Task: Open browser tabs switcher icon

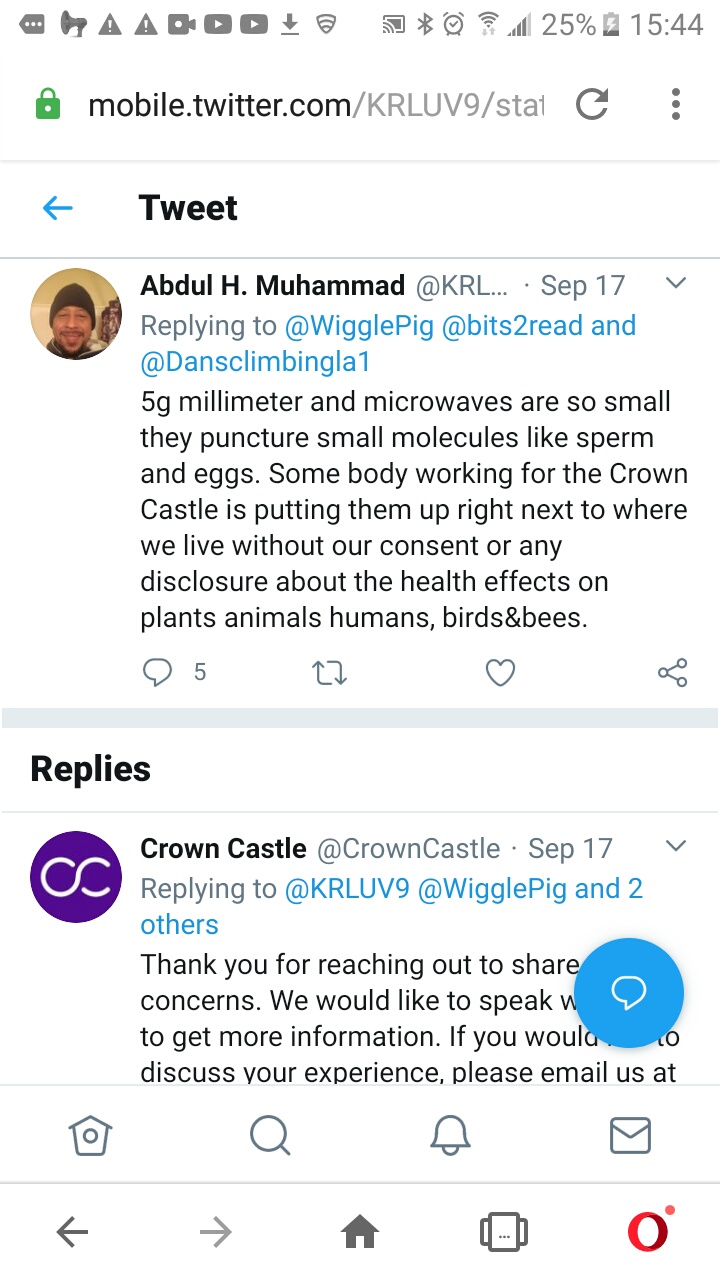Action: (x=504, y=1233)
